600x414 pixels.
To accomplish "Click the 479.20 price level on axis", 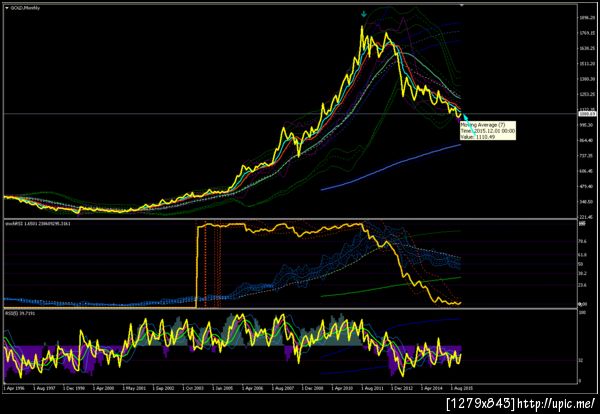I will click(586, 186).
